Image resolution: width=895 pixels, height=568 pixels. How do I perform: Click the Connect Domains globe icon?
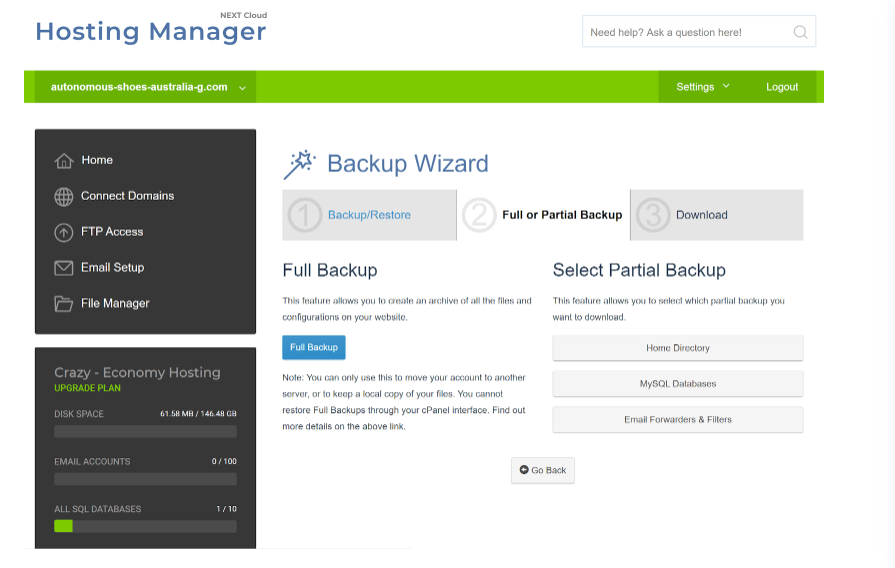pyautogui.click(x=64, y=196)
